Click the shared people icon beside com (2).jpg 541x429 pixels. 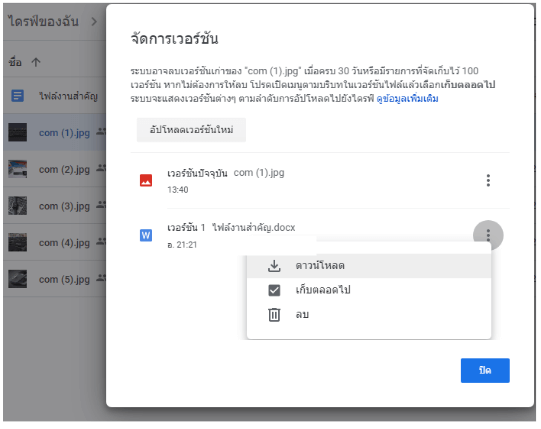coord(101,168)
